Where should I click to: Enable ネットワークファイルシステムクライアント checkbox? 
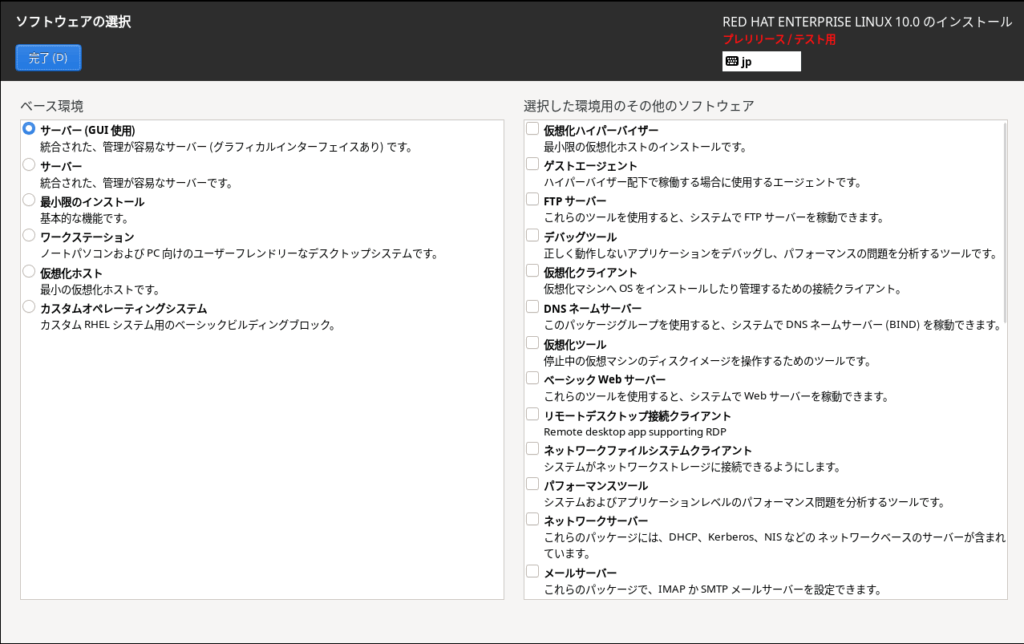click(532, 450)
